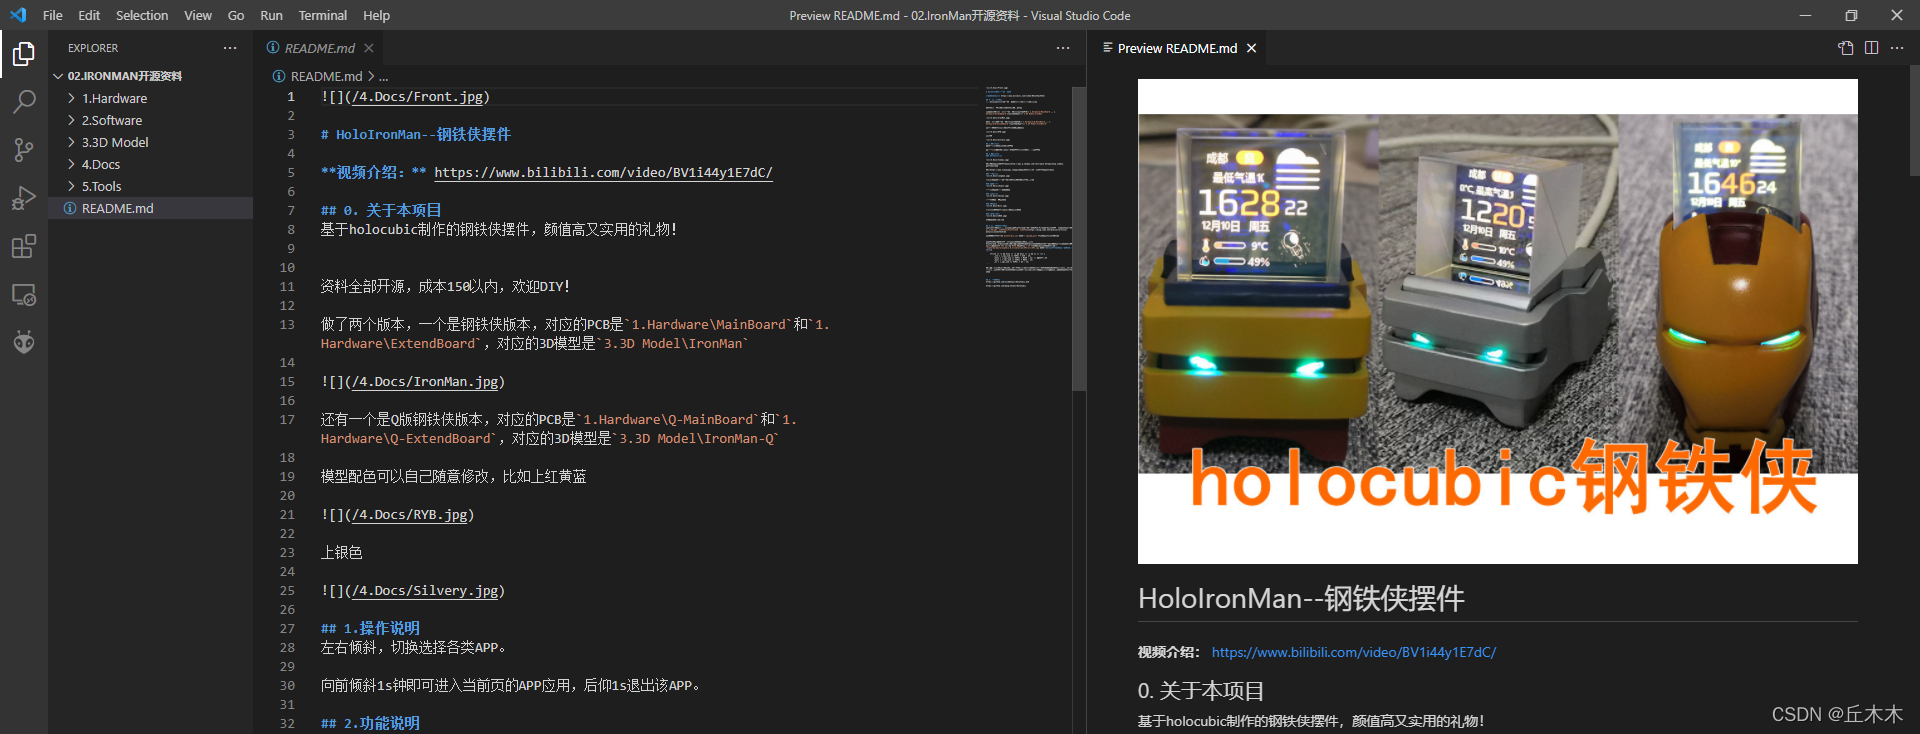This screenshot has width=1920, height=734.
Task: Click the '## 2.' heading on line 32
Action: 370,723
